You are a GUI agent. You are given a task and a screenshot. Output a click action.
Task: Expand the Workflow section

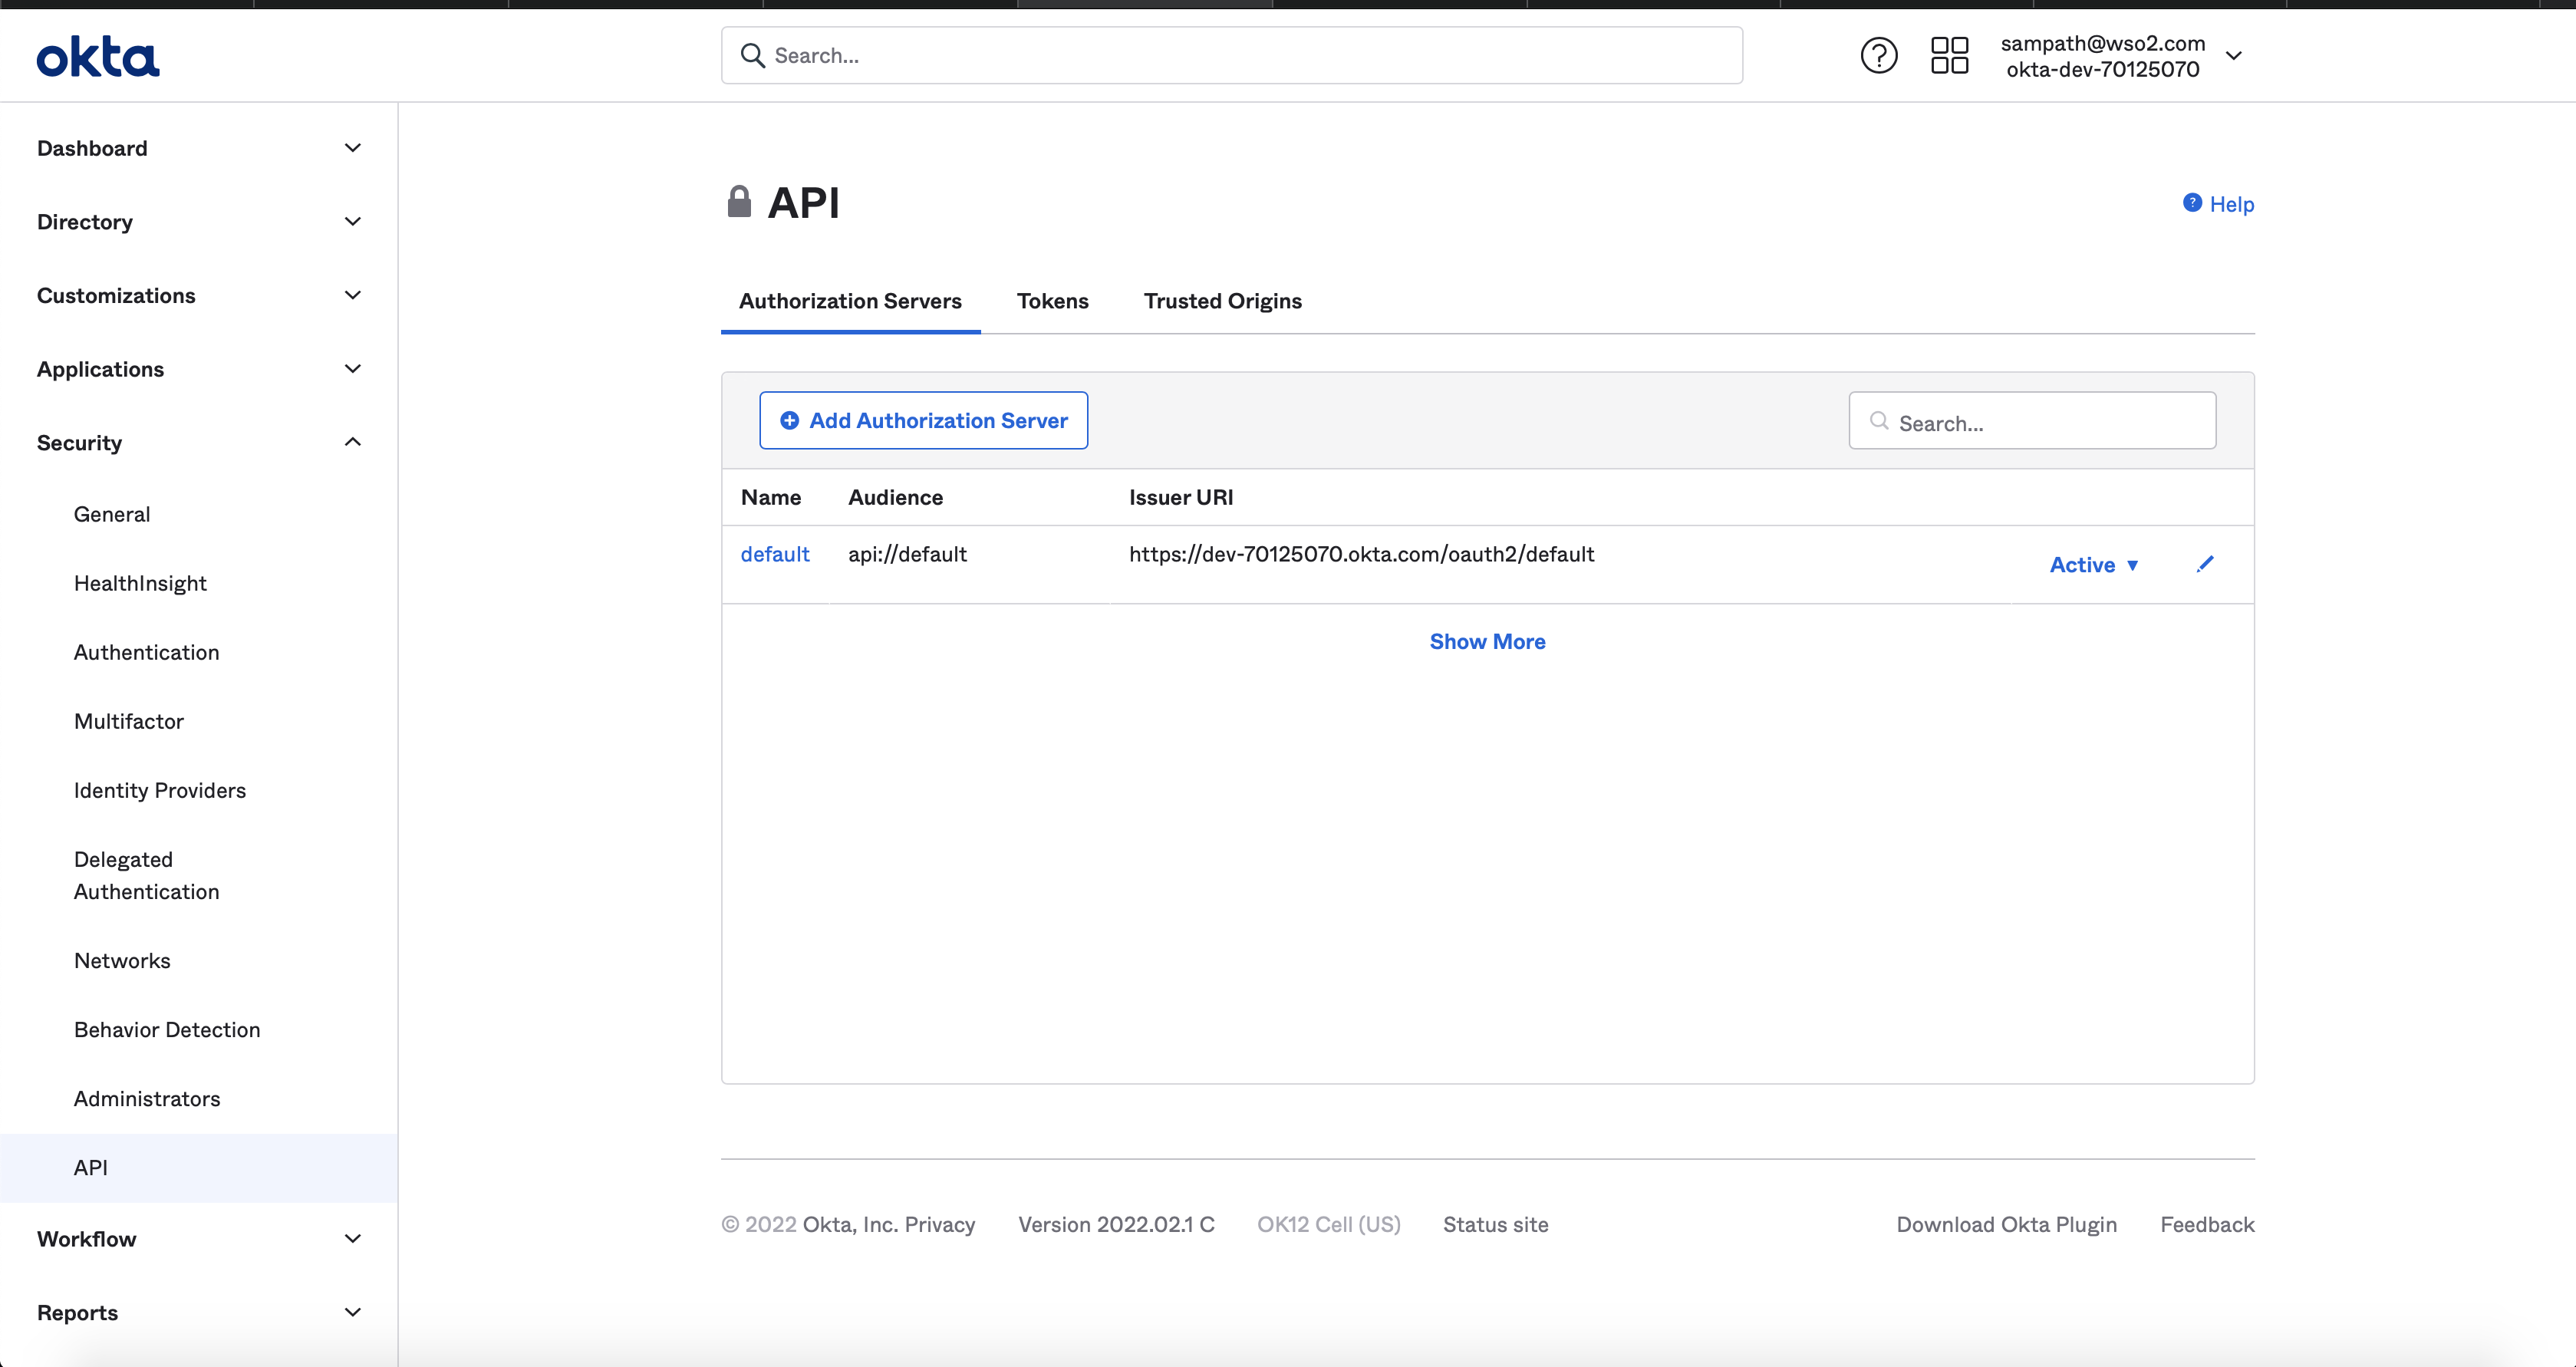[x=199, y=1239]
